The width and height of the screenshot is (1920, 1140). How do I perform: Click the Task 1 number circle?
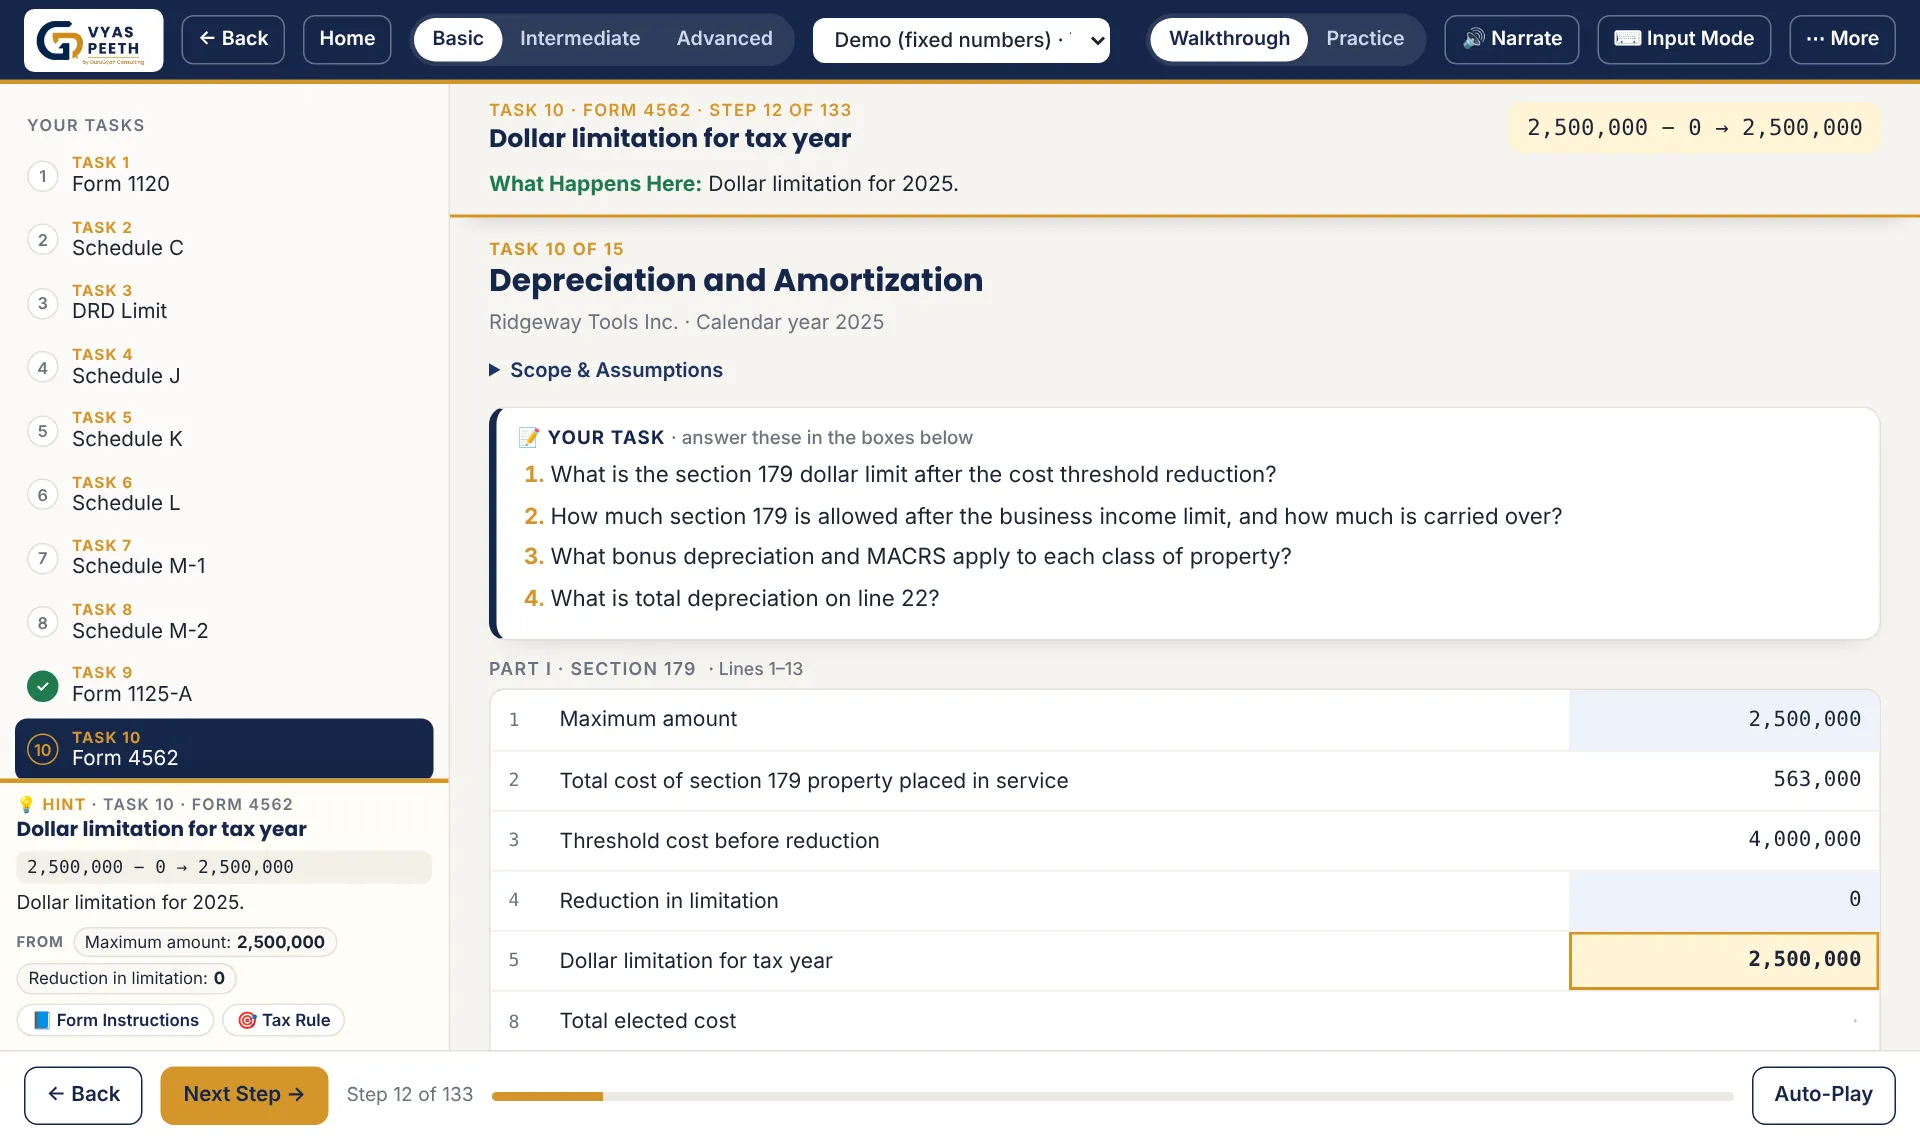[x=42, y=176]
